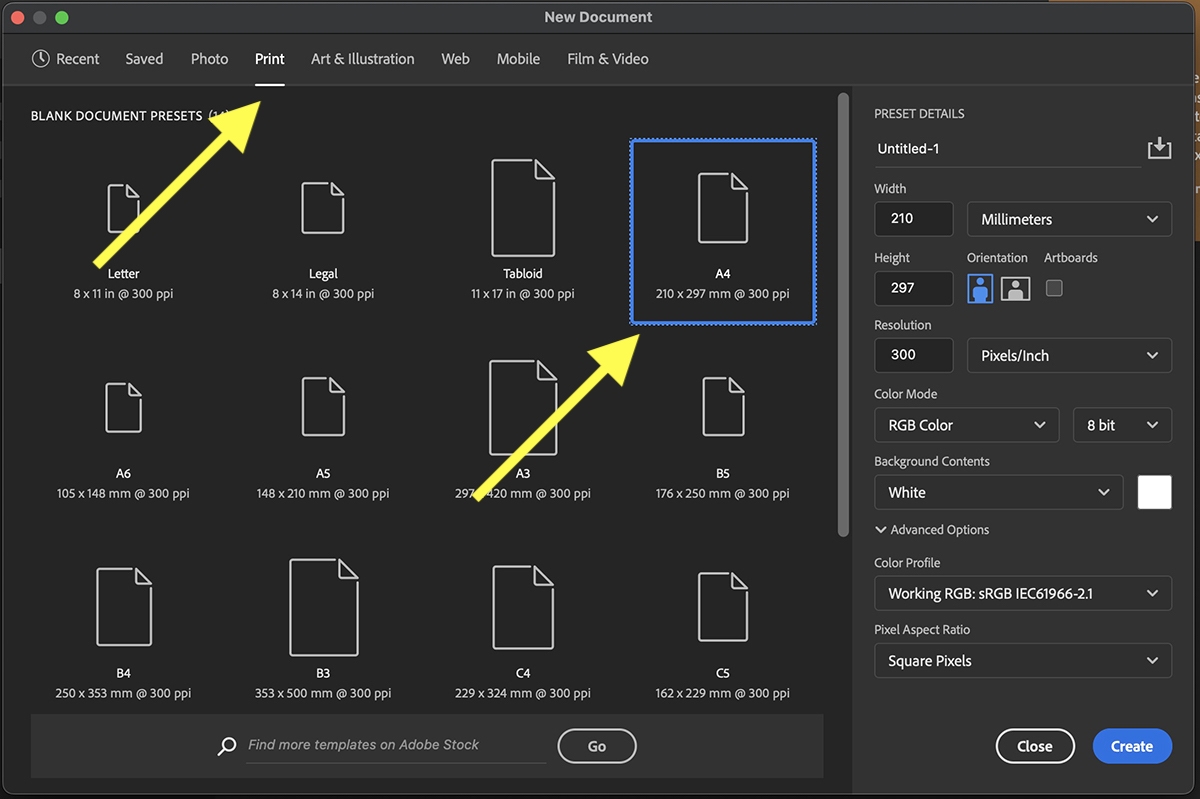Click the green zoom window button

tap(62, 17)
